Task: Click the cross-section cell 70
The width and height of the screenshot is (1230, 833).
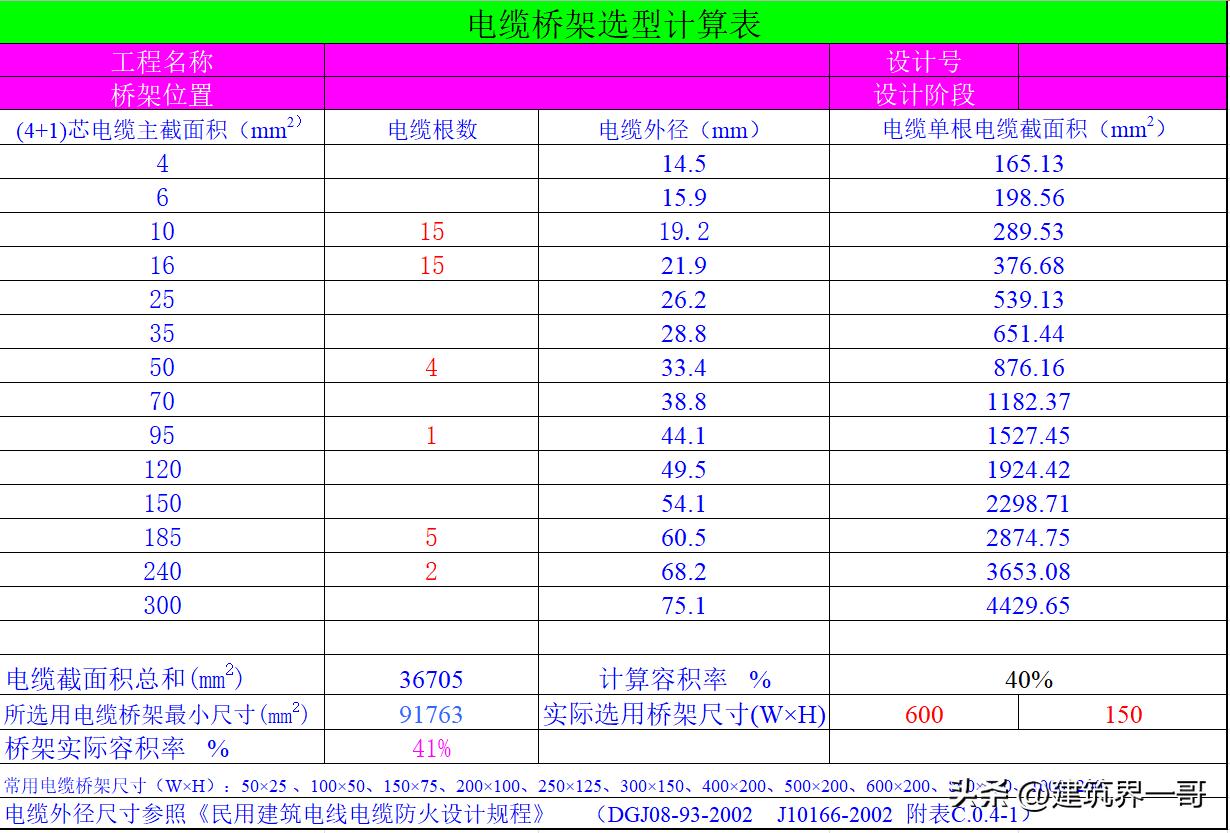Action: click(162, 401)
